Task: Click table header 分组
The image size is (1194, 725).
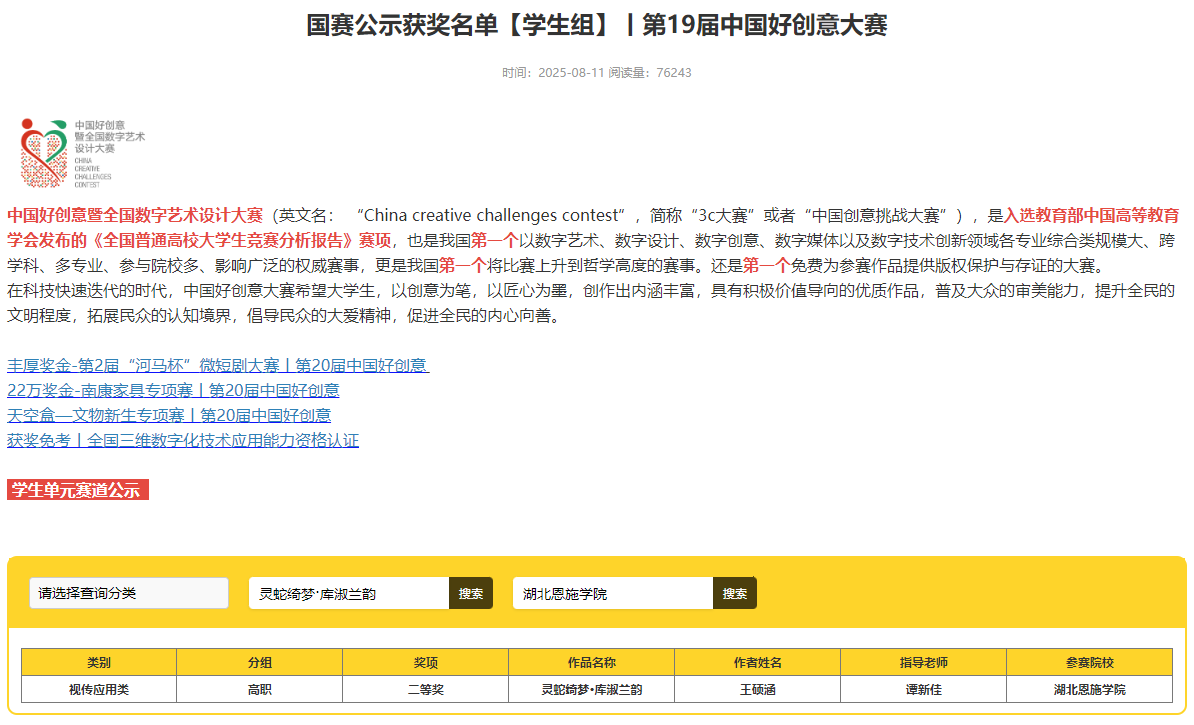Action: [x=260, y=663]
